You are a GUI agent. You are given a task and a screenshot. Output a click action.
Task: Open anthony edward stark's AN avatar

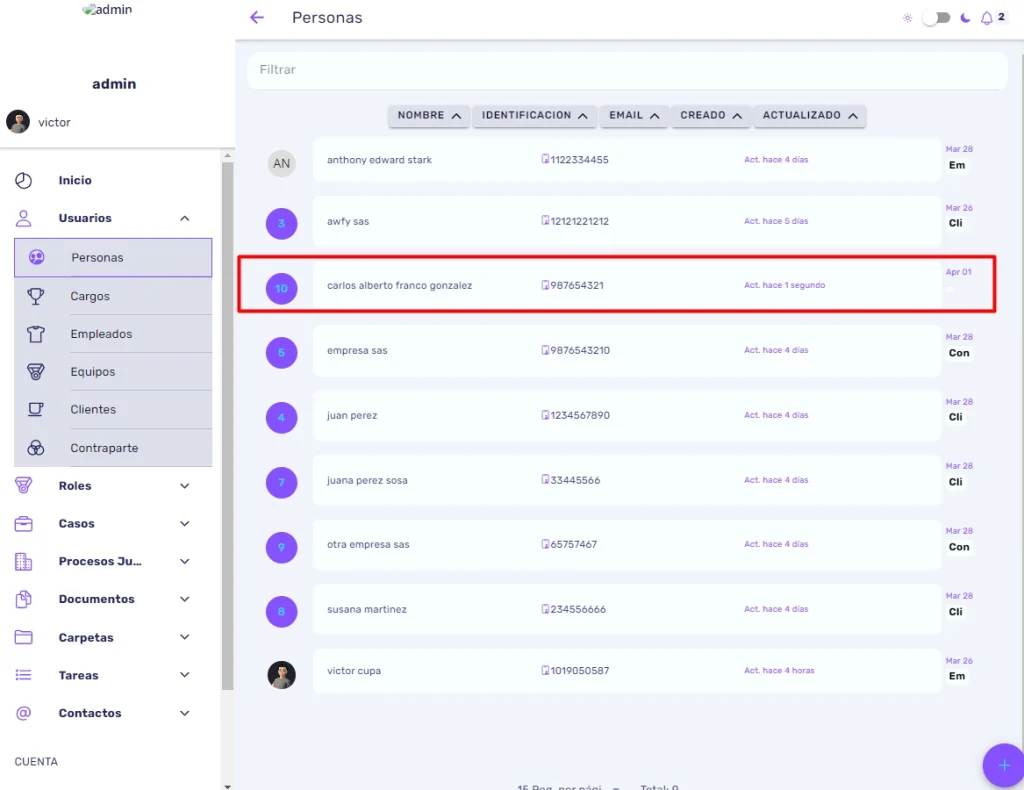[x=281, y=163]
